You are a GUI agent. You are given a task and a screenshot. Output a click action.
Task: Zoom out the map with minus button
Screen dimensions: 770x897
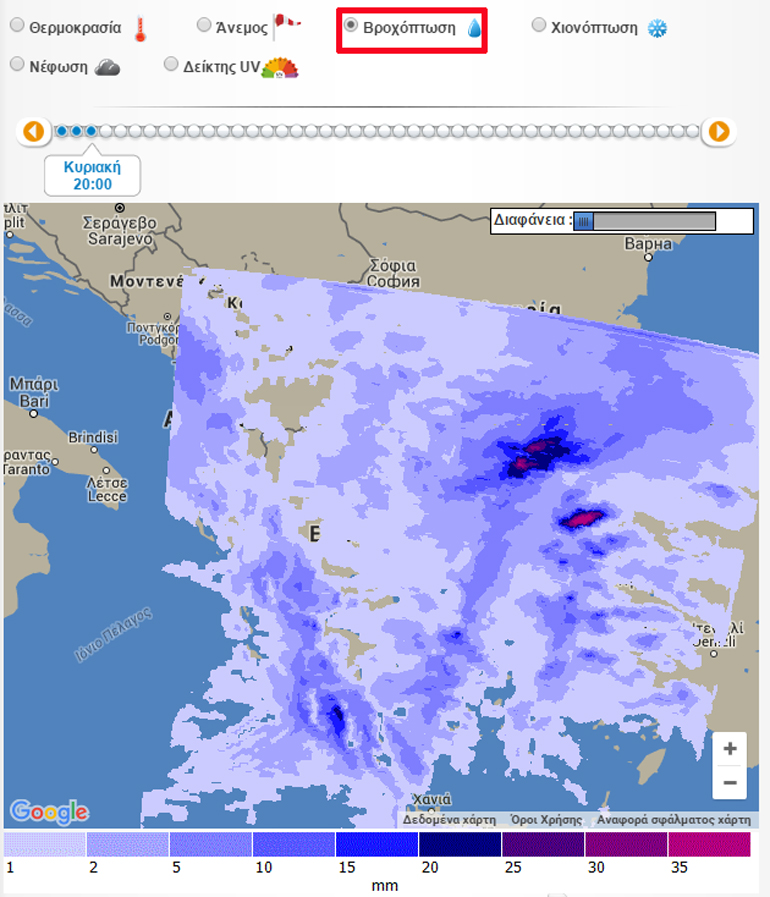(730, 782)
